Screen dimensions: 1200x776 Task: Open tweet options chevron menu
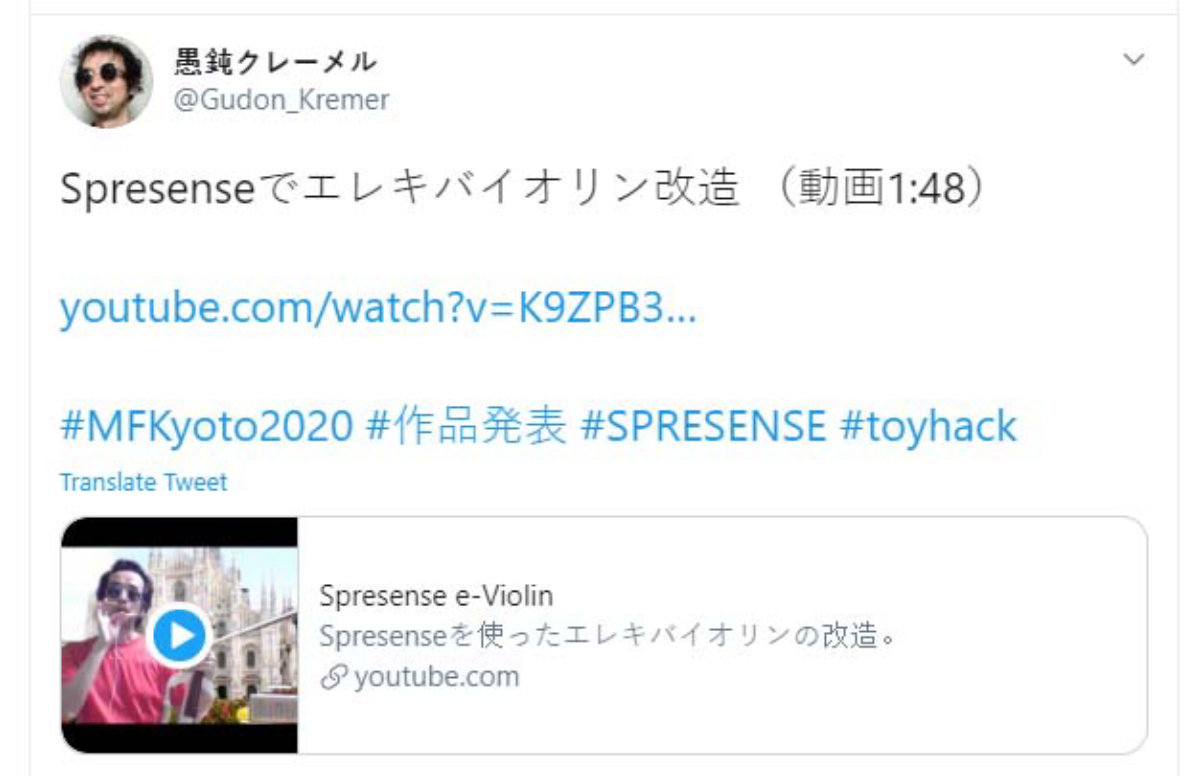pyautogui.click(x=1133, y=60)
